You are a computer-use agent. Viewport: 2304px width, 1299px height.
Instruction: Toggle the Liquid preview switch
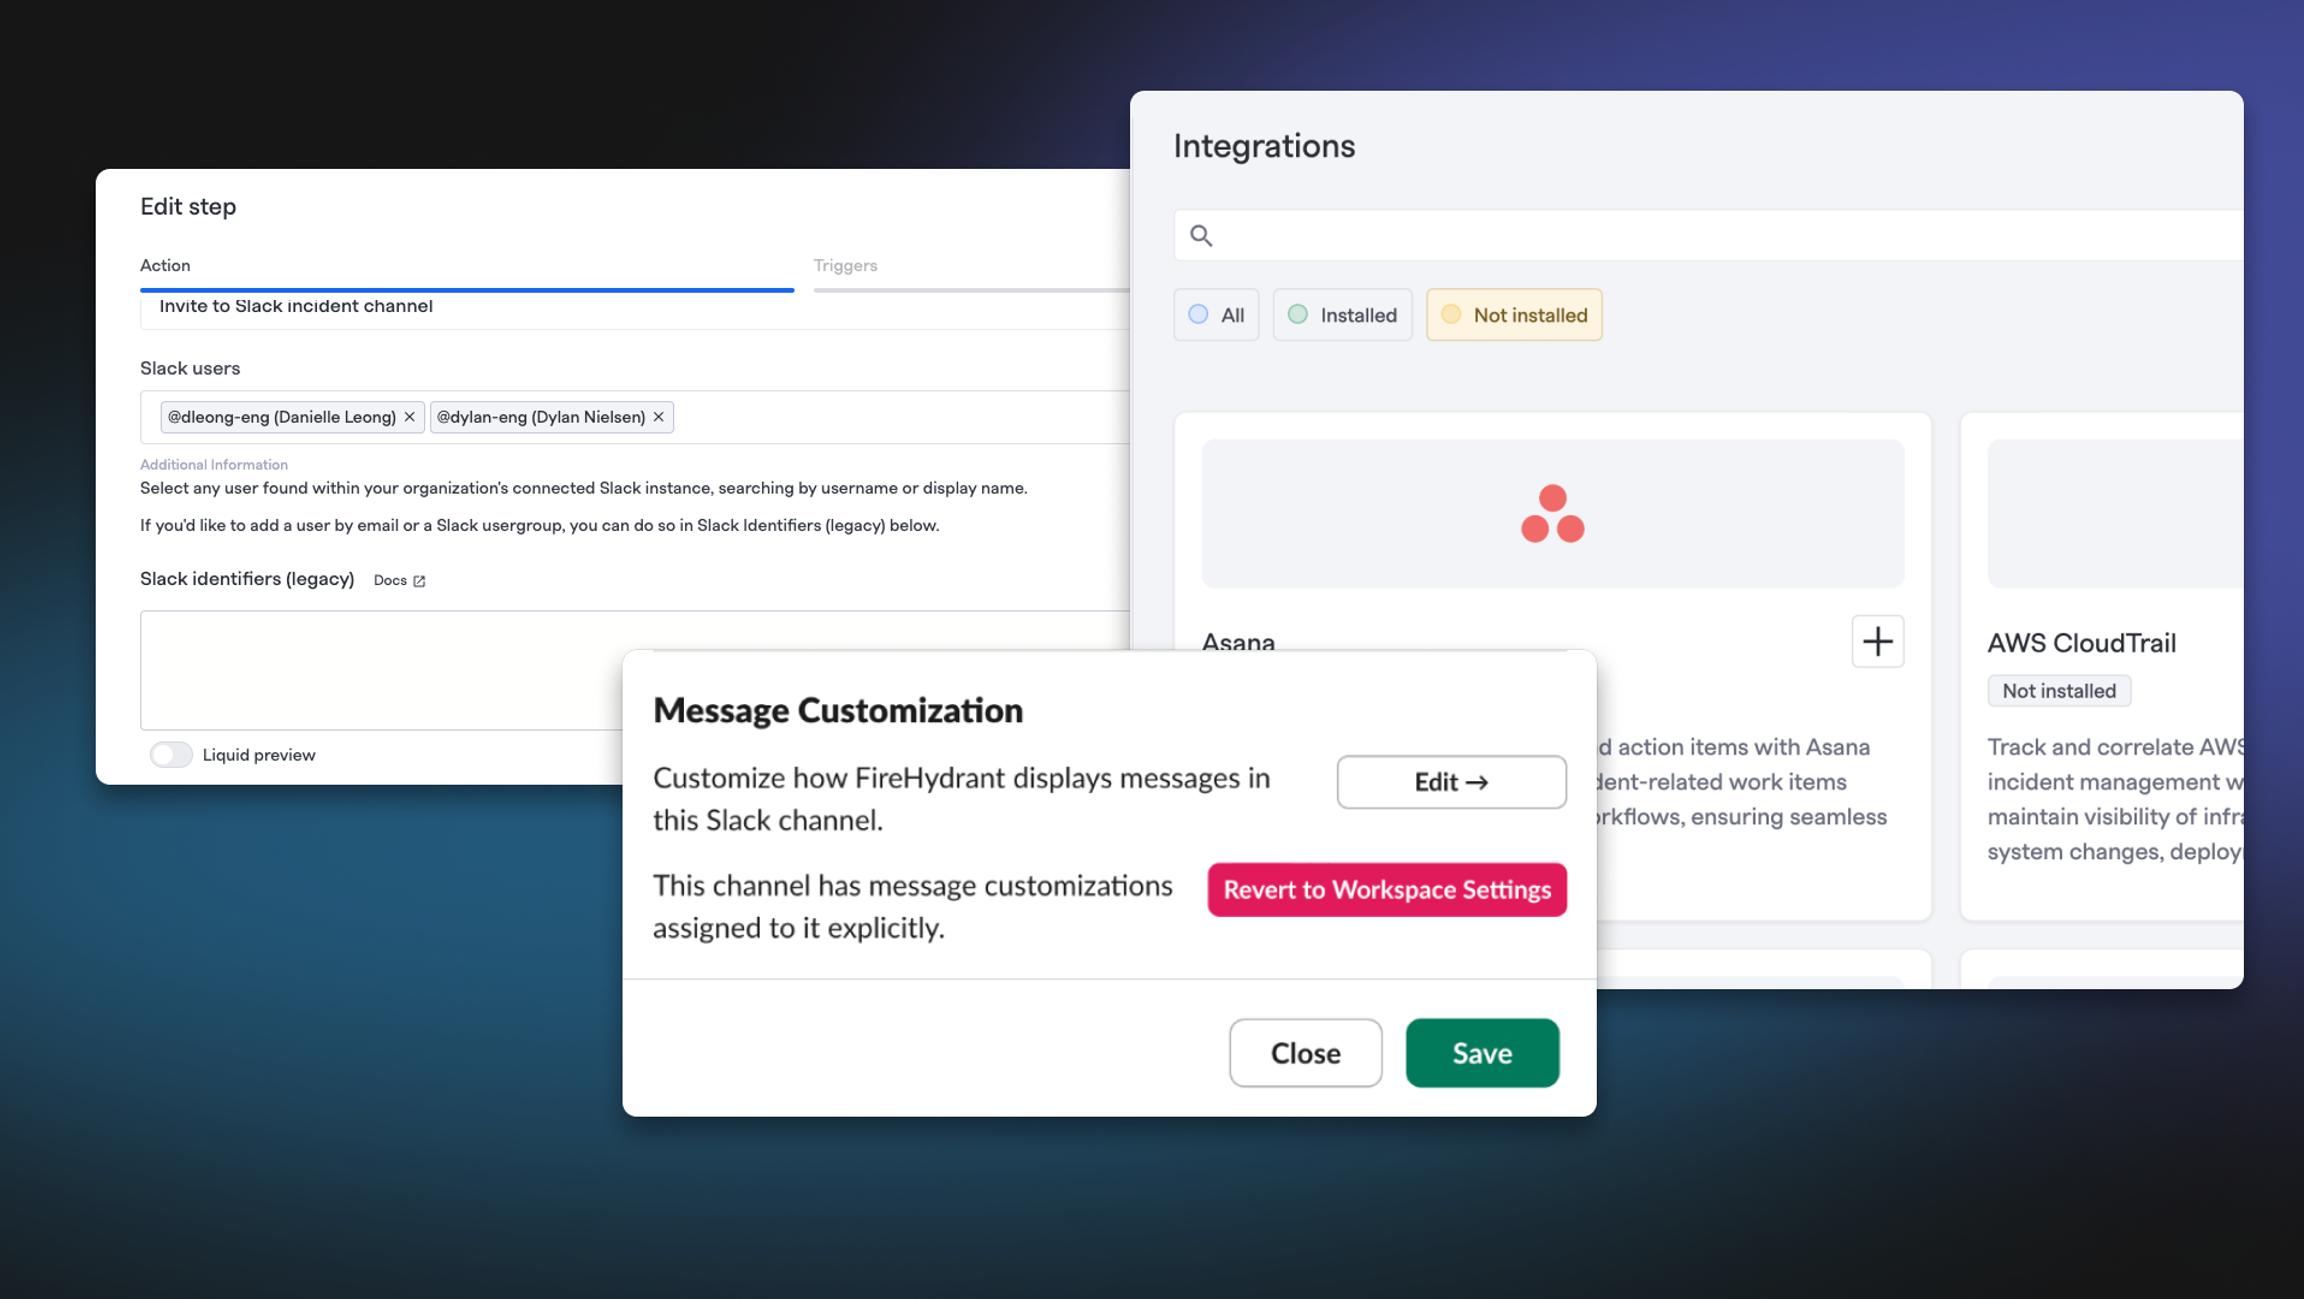coord(171,754)
